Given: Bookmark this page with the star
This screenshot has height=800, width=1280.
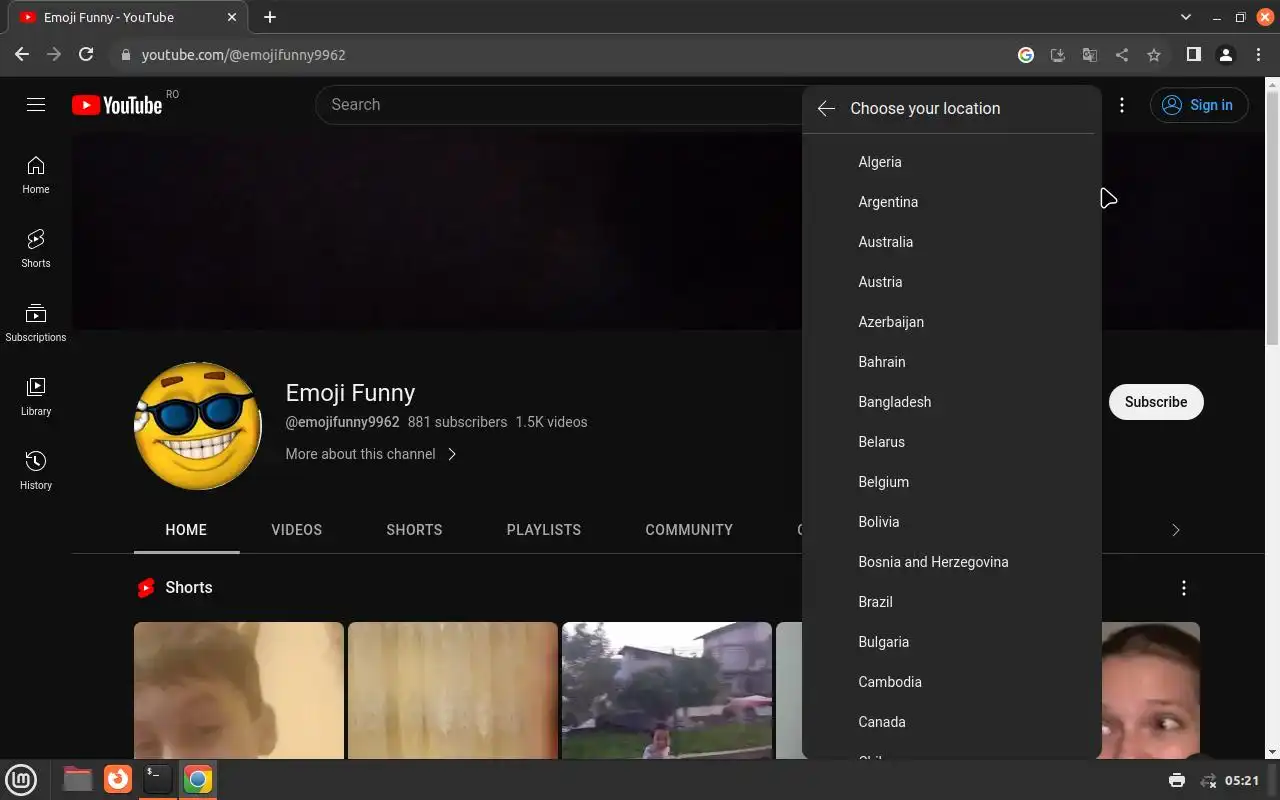Looking at the screenshot, I should click(x=1154, y=55).
